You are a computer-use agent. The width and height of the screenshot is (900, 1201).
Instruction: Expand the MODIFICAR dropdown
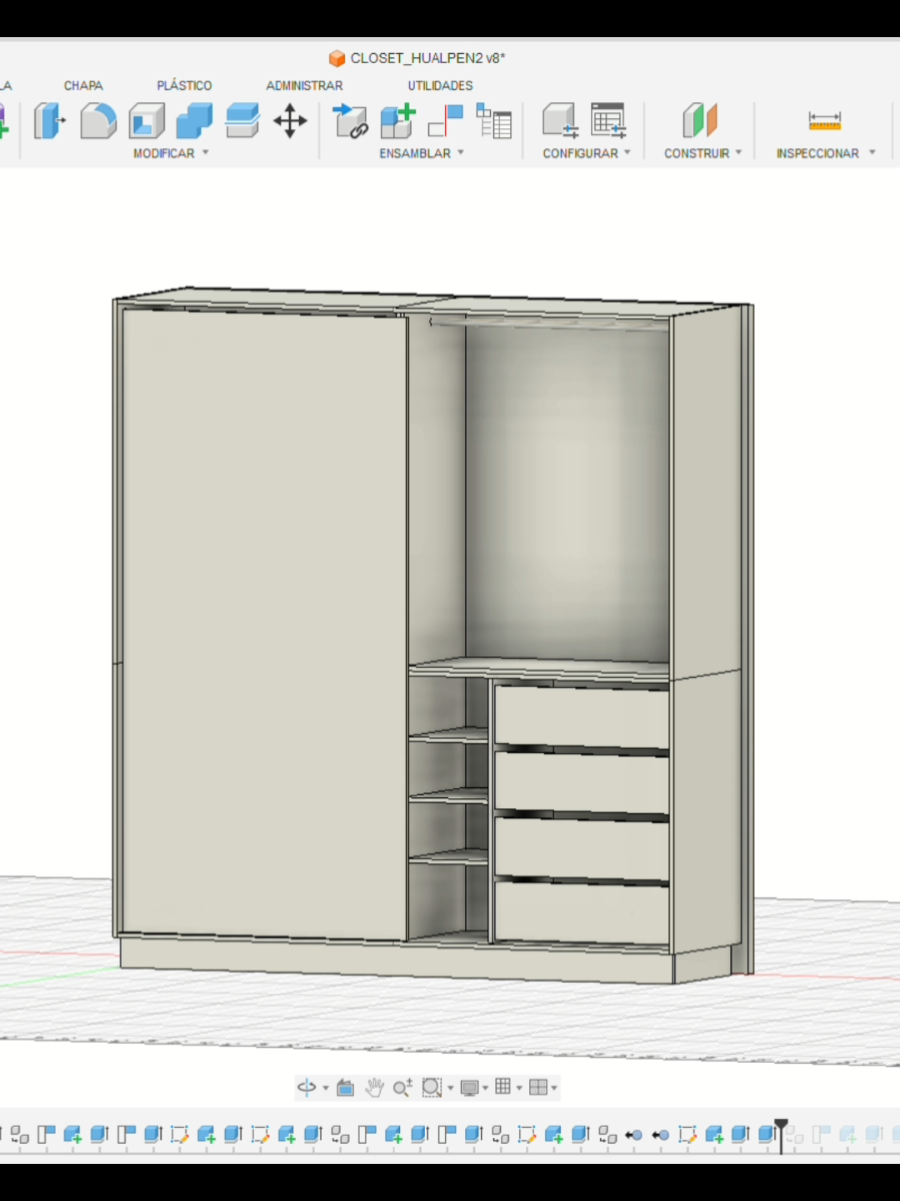(x=171, y=153)
